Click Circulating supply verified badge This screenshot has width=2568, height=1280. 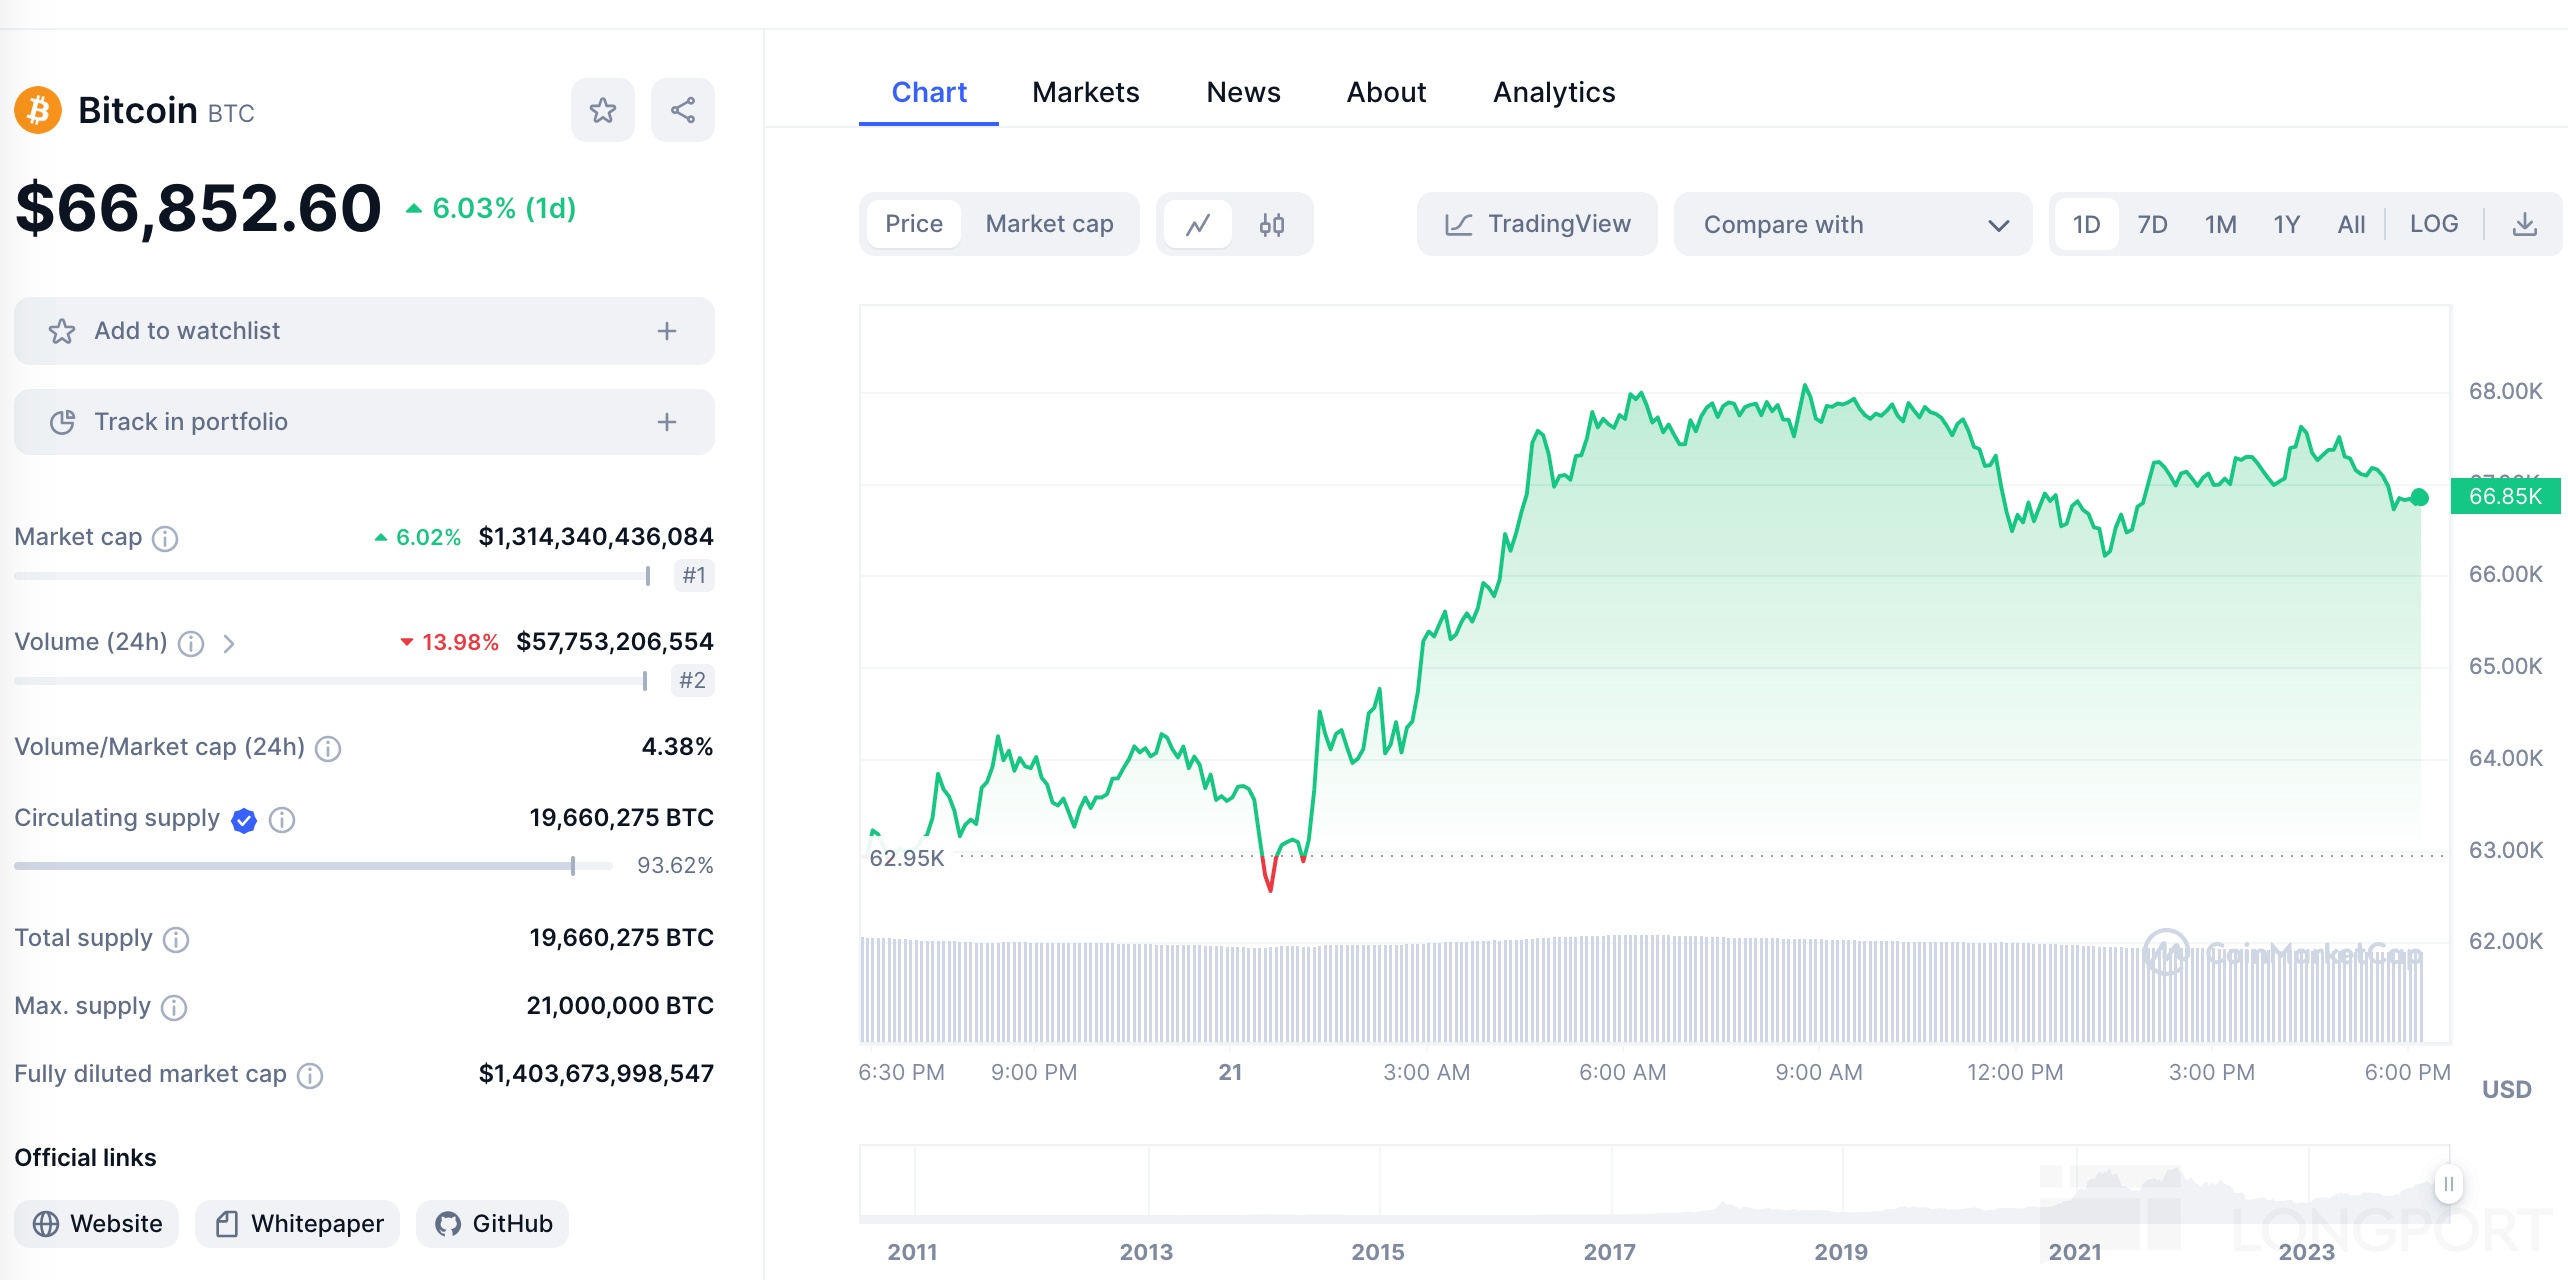tap(244, 820)
